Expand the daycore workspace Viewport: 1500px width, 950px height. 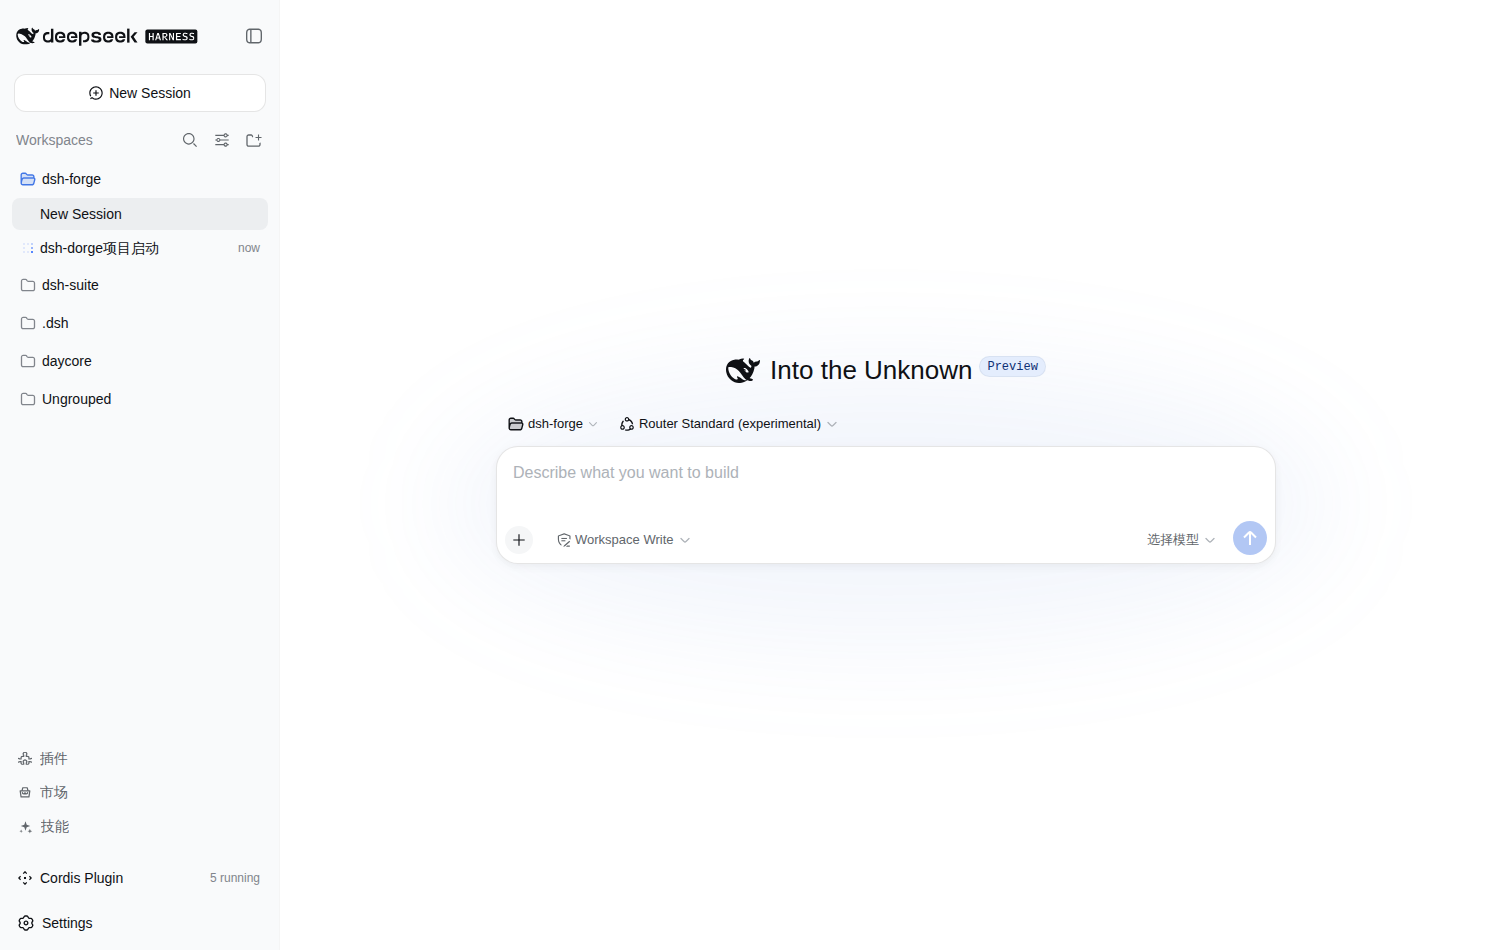pyautogui.click(x=140, y=361)
